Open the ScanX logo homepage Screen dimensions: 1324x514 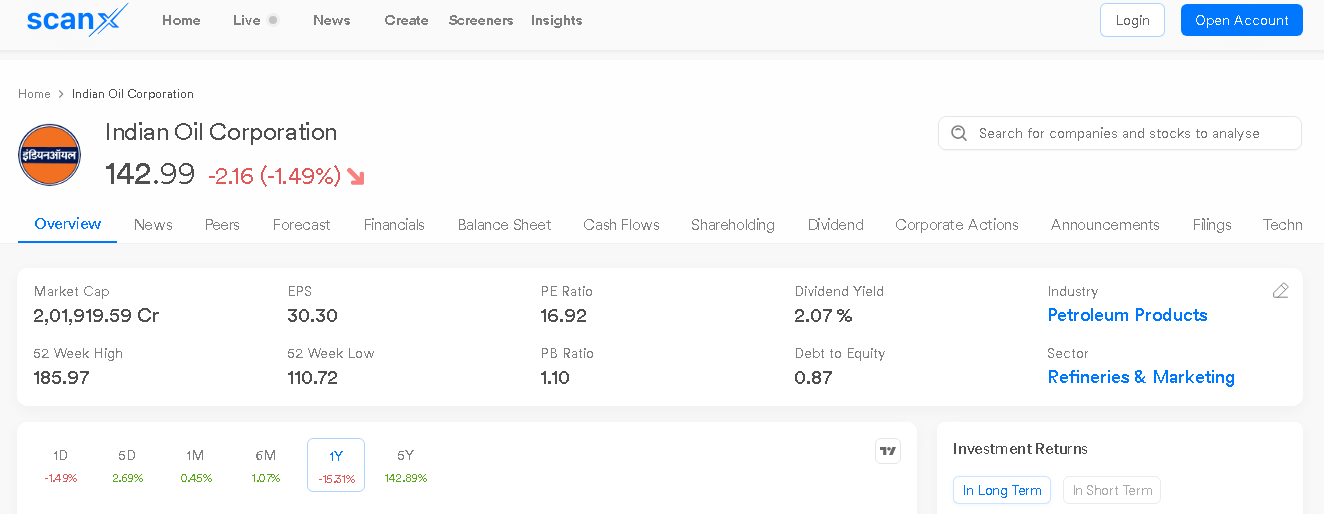coord(78,20)
